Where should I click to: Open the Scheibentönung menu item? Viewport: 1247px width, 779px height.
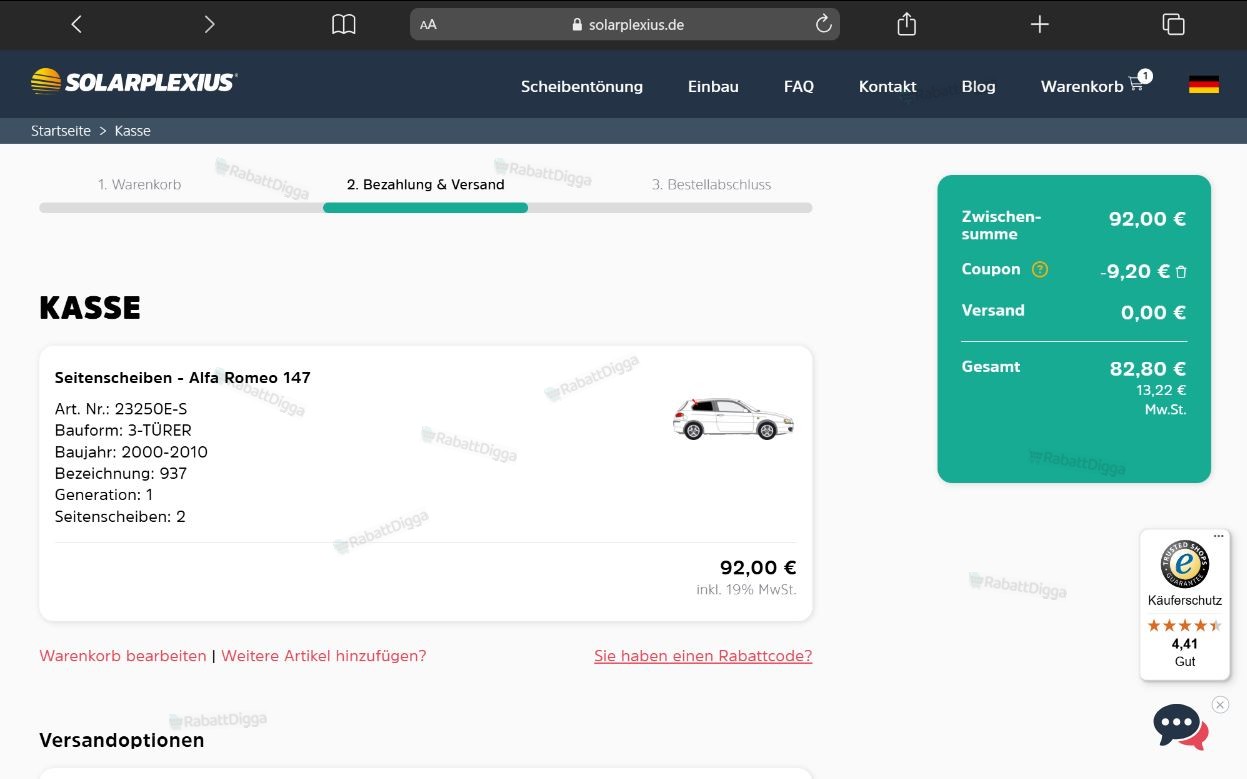pos(582,86)
